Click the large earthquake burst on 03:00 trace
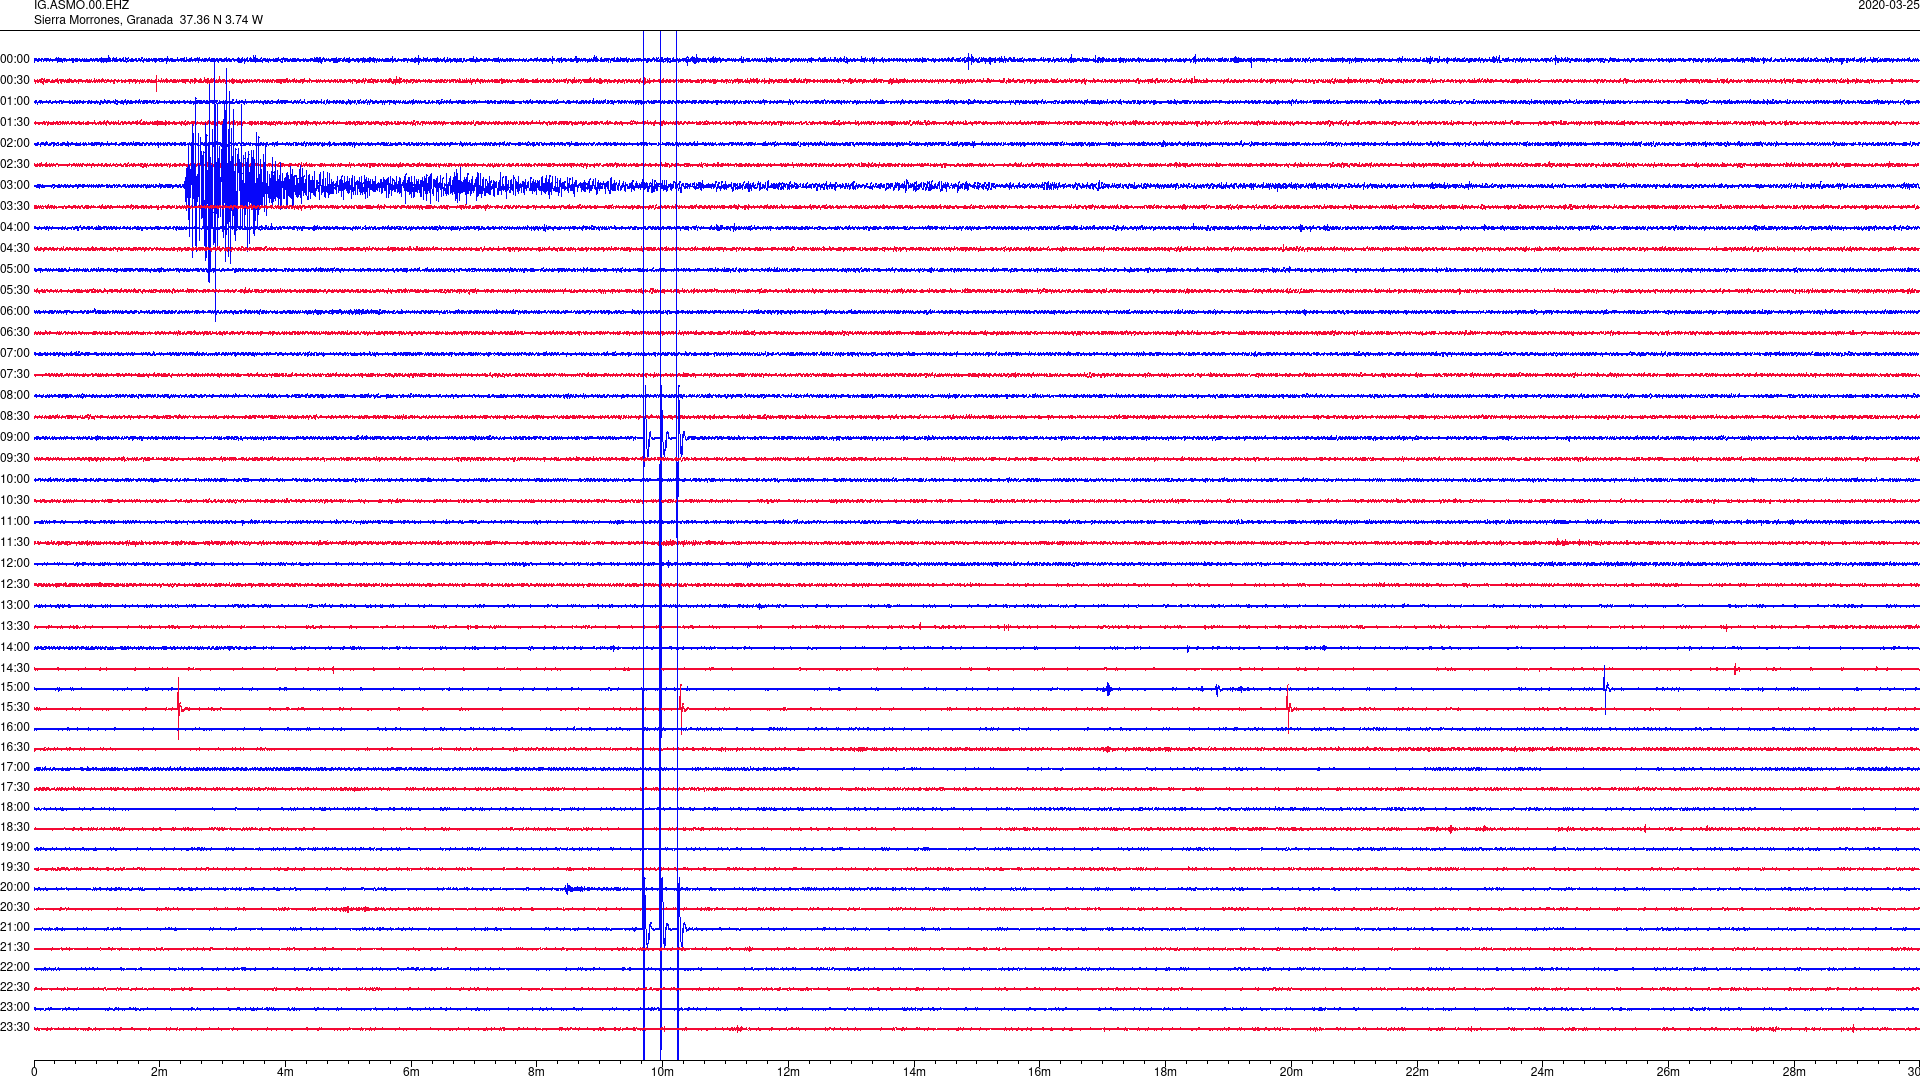The height and width of the screenshot is (1080, 1920). click(225, 185)
